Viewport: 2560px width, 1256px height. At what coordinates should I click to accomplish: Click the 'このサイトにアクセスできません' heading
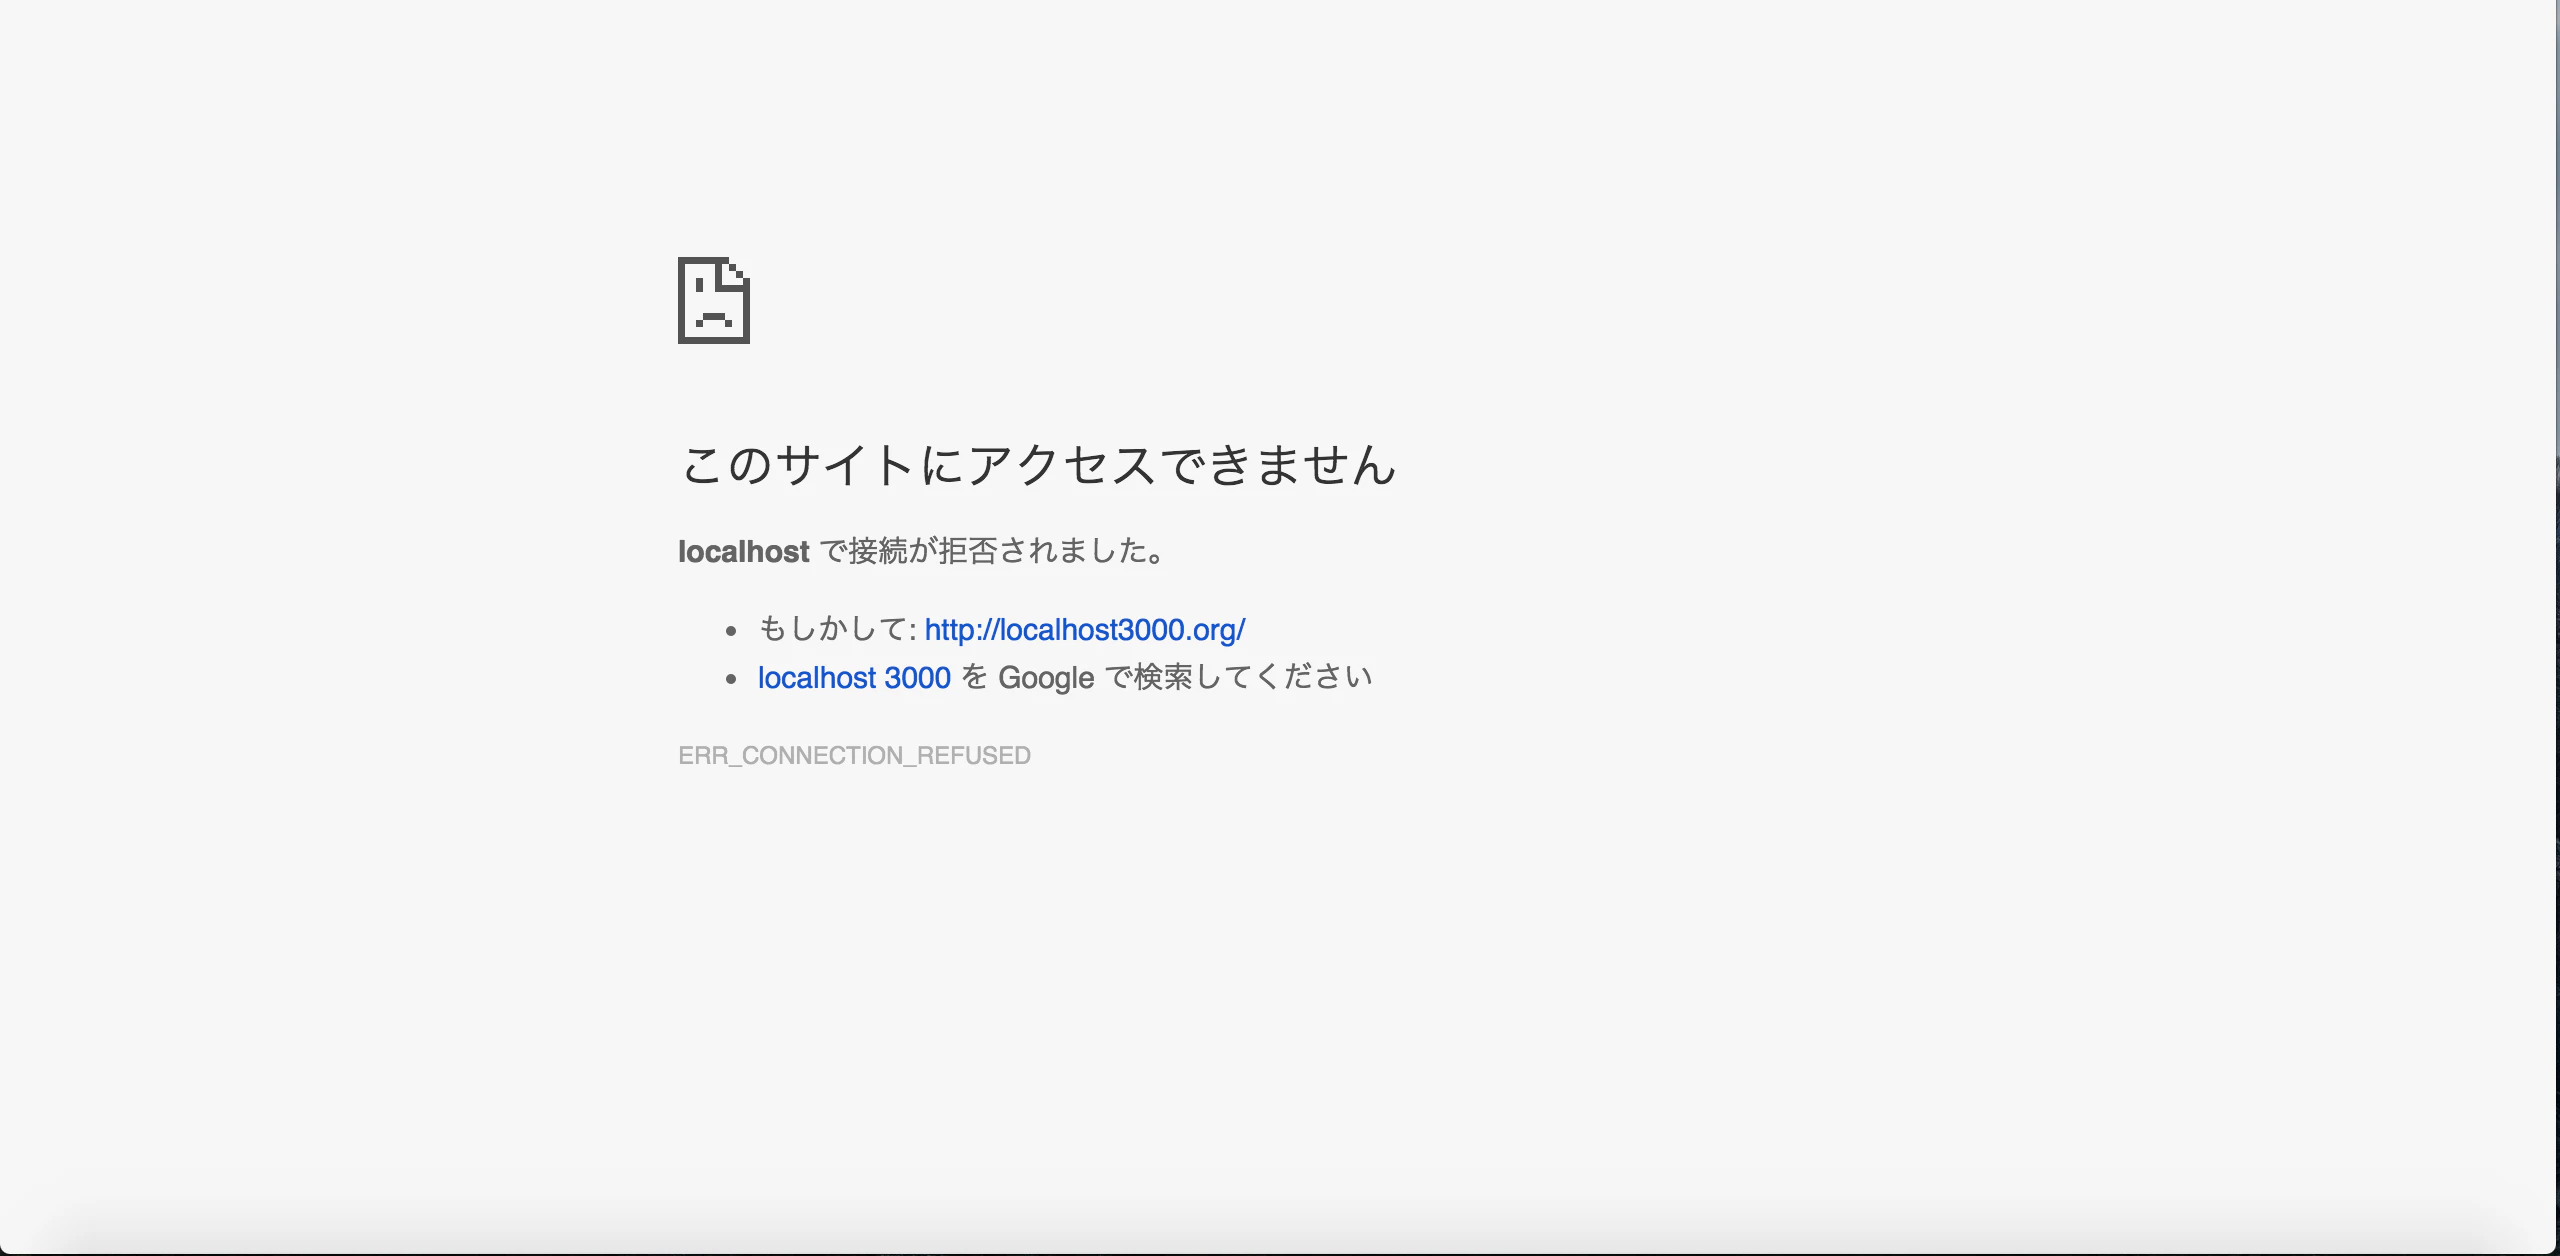tap(1038, 466)
